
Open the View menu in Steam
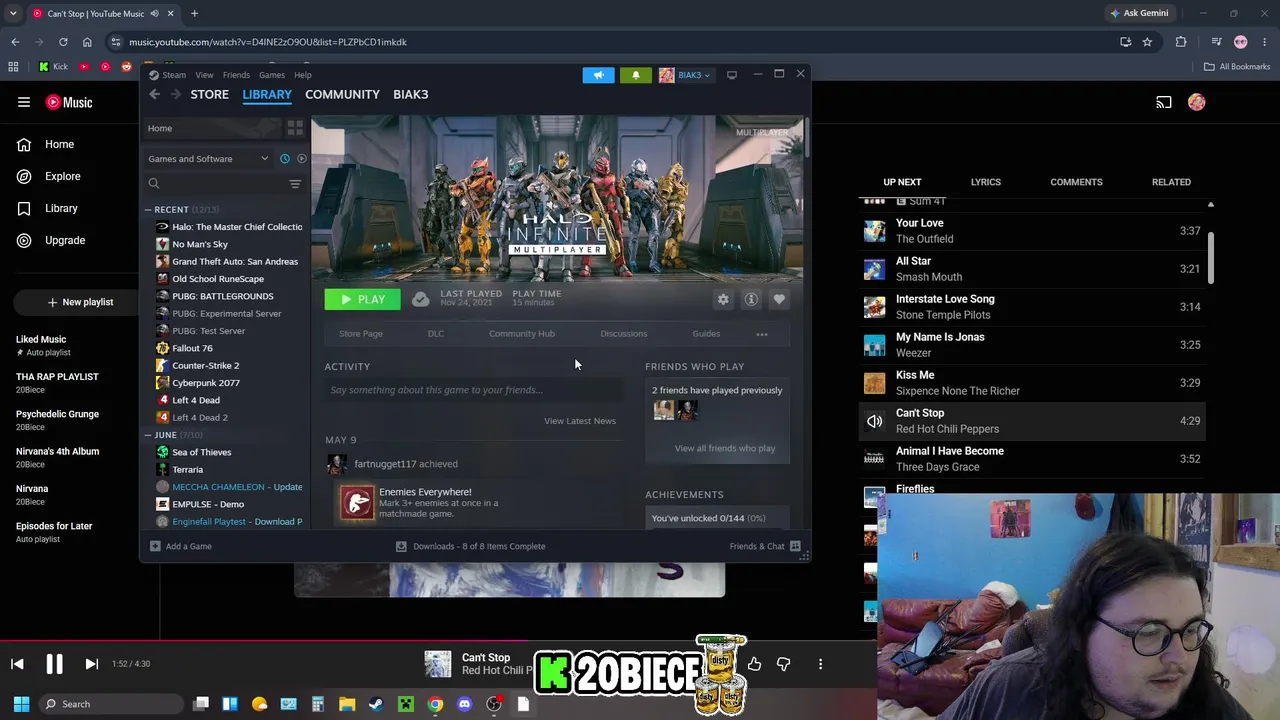tap(204, 75)
